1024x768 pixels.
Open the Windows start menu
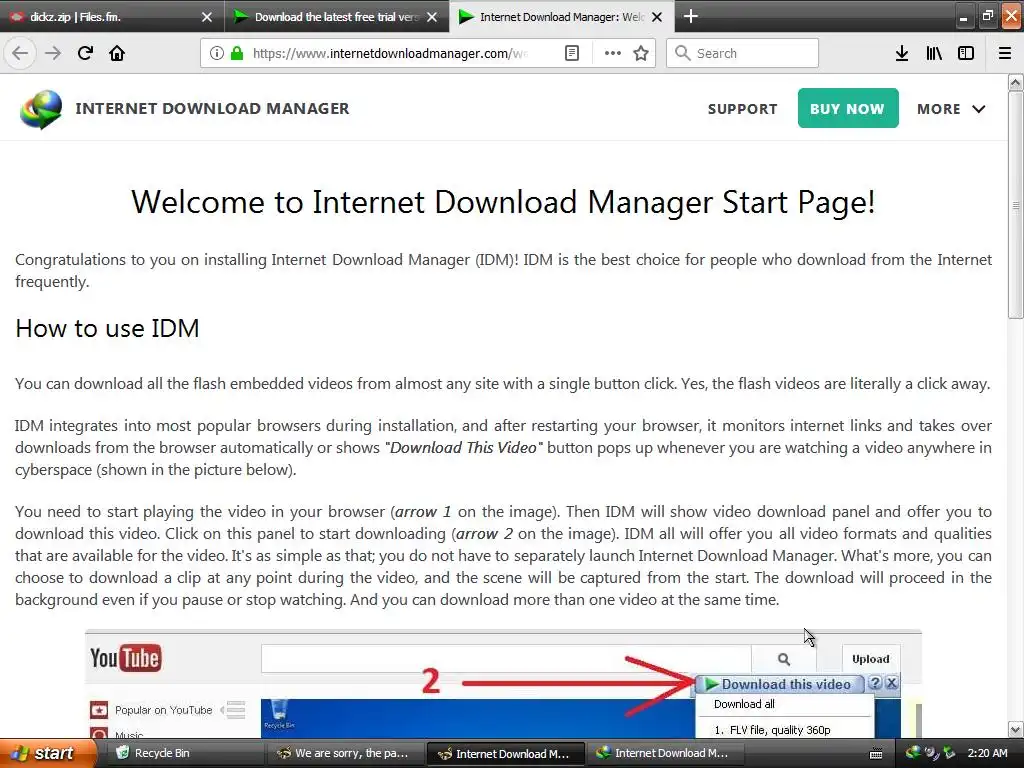[x=47, y=754]
